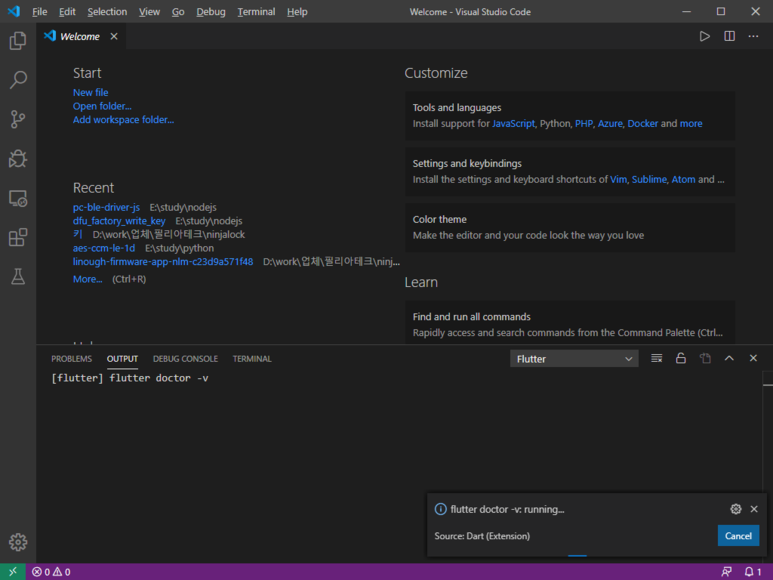Close the Welcome tab
Image resolution: width=773 pixels, height=580 pixels.
click(114, 36)
